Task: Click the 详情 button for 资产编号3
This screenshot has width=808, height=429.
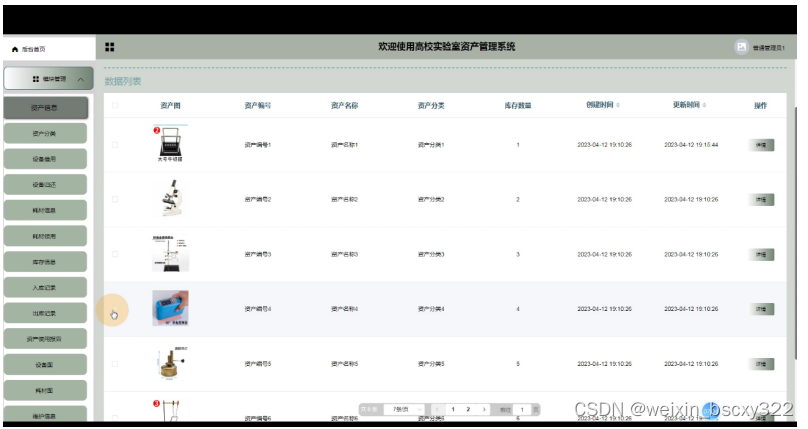Action: (761, 254)
